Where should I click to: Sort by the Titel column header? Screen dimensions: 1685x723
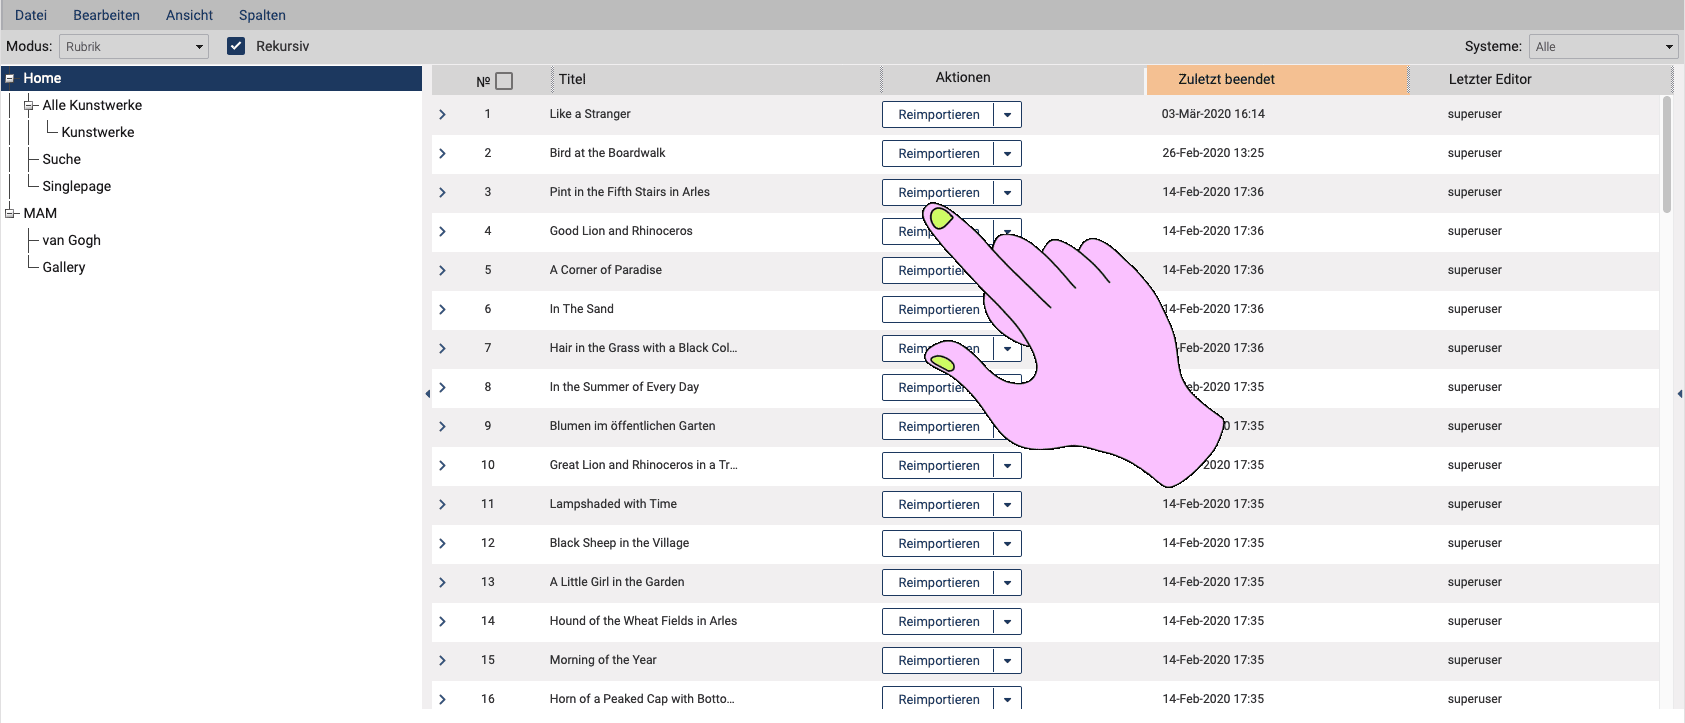click(x=716, y=79)
